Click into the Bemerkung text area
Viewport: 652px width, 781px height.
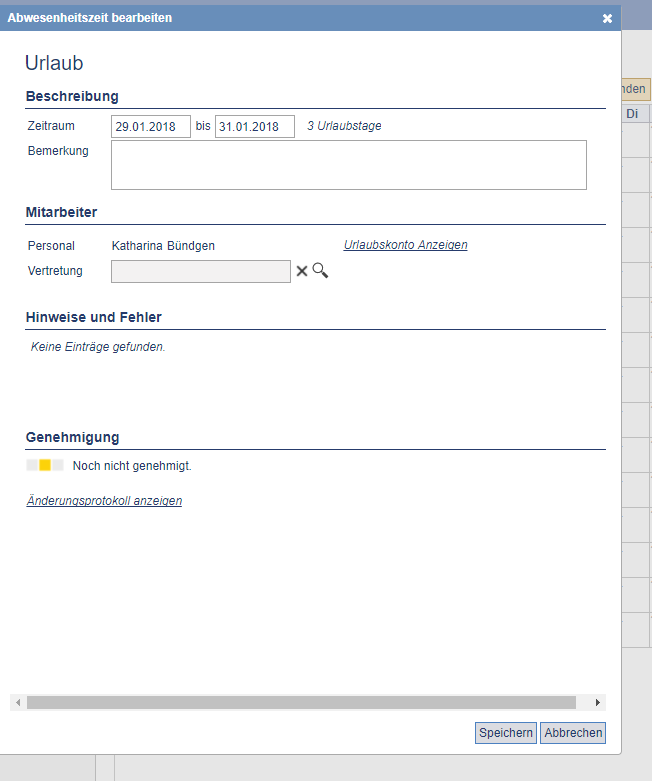[349, 165]
